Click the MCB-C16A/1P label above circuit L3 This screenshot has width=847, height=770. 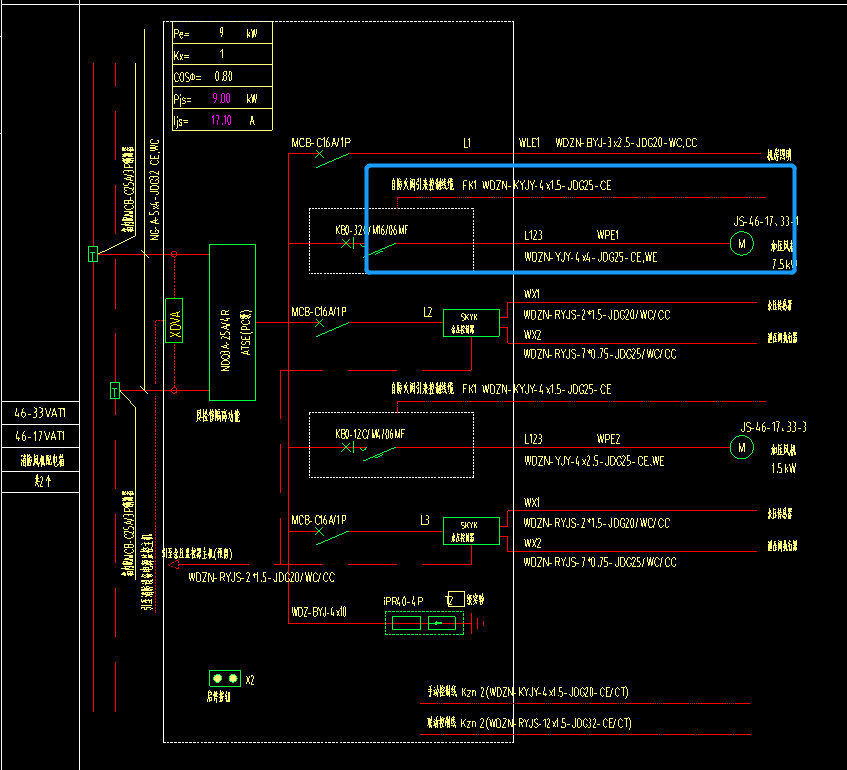coord(319,520)
